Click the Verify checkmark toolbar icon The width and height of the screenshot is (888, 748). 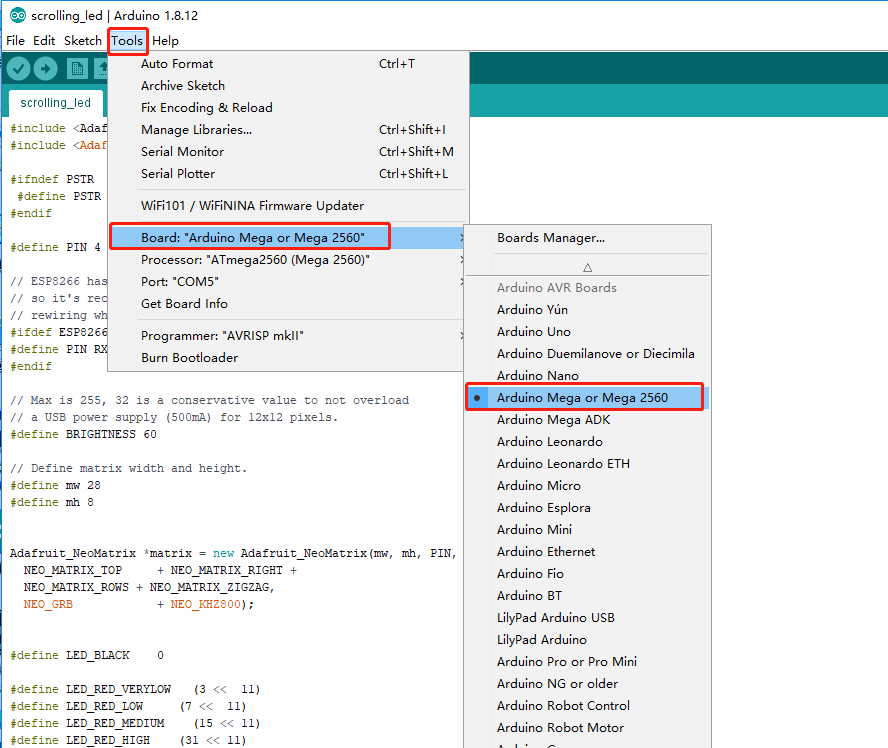pos(18,69)
